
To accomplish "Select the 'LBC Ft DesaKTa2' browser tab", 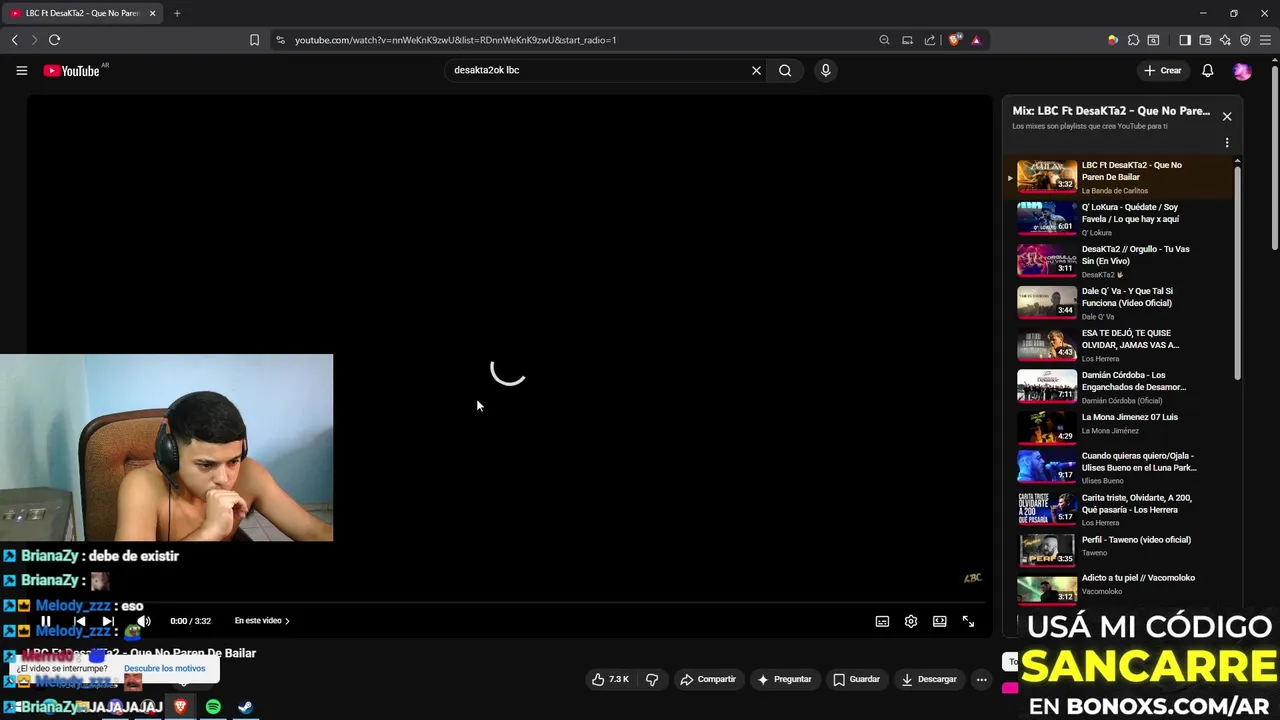I will tap(84, 13).
